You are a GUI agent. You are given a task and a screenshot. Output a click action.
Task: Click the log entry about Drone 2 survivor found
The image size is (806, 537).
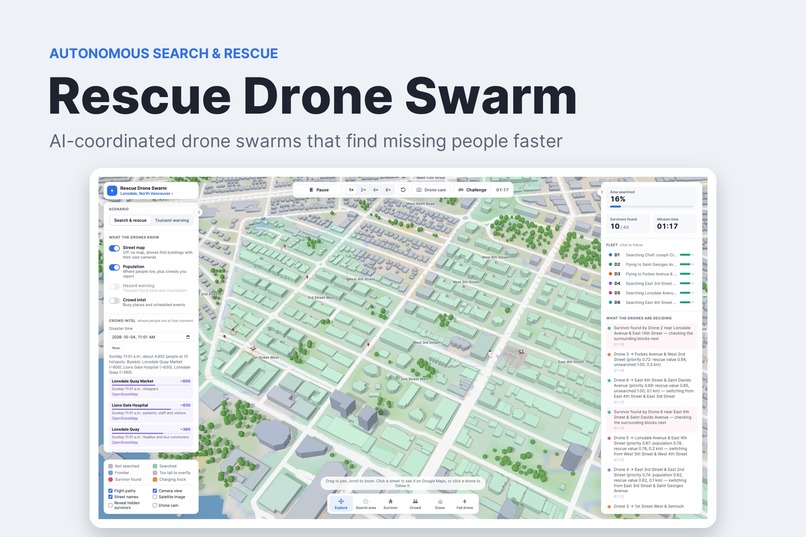(x=651, y=336)
